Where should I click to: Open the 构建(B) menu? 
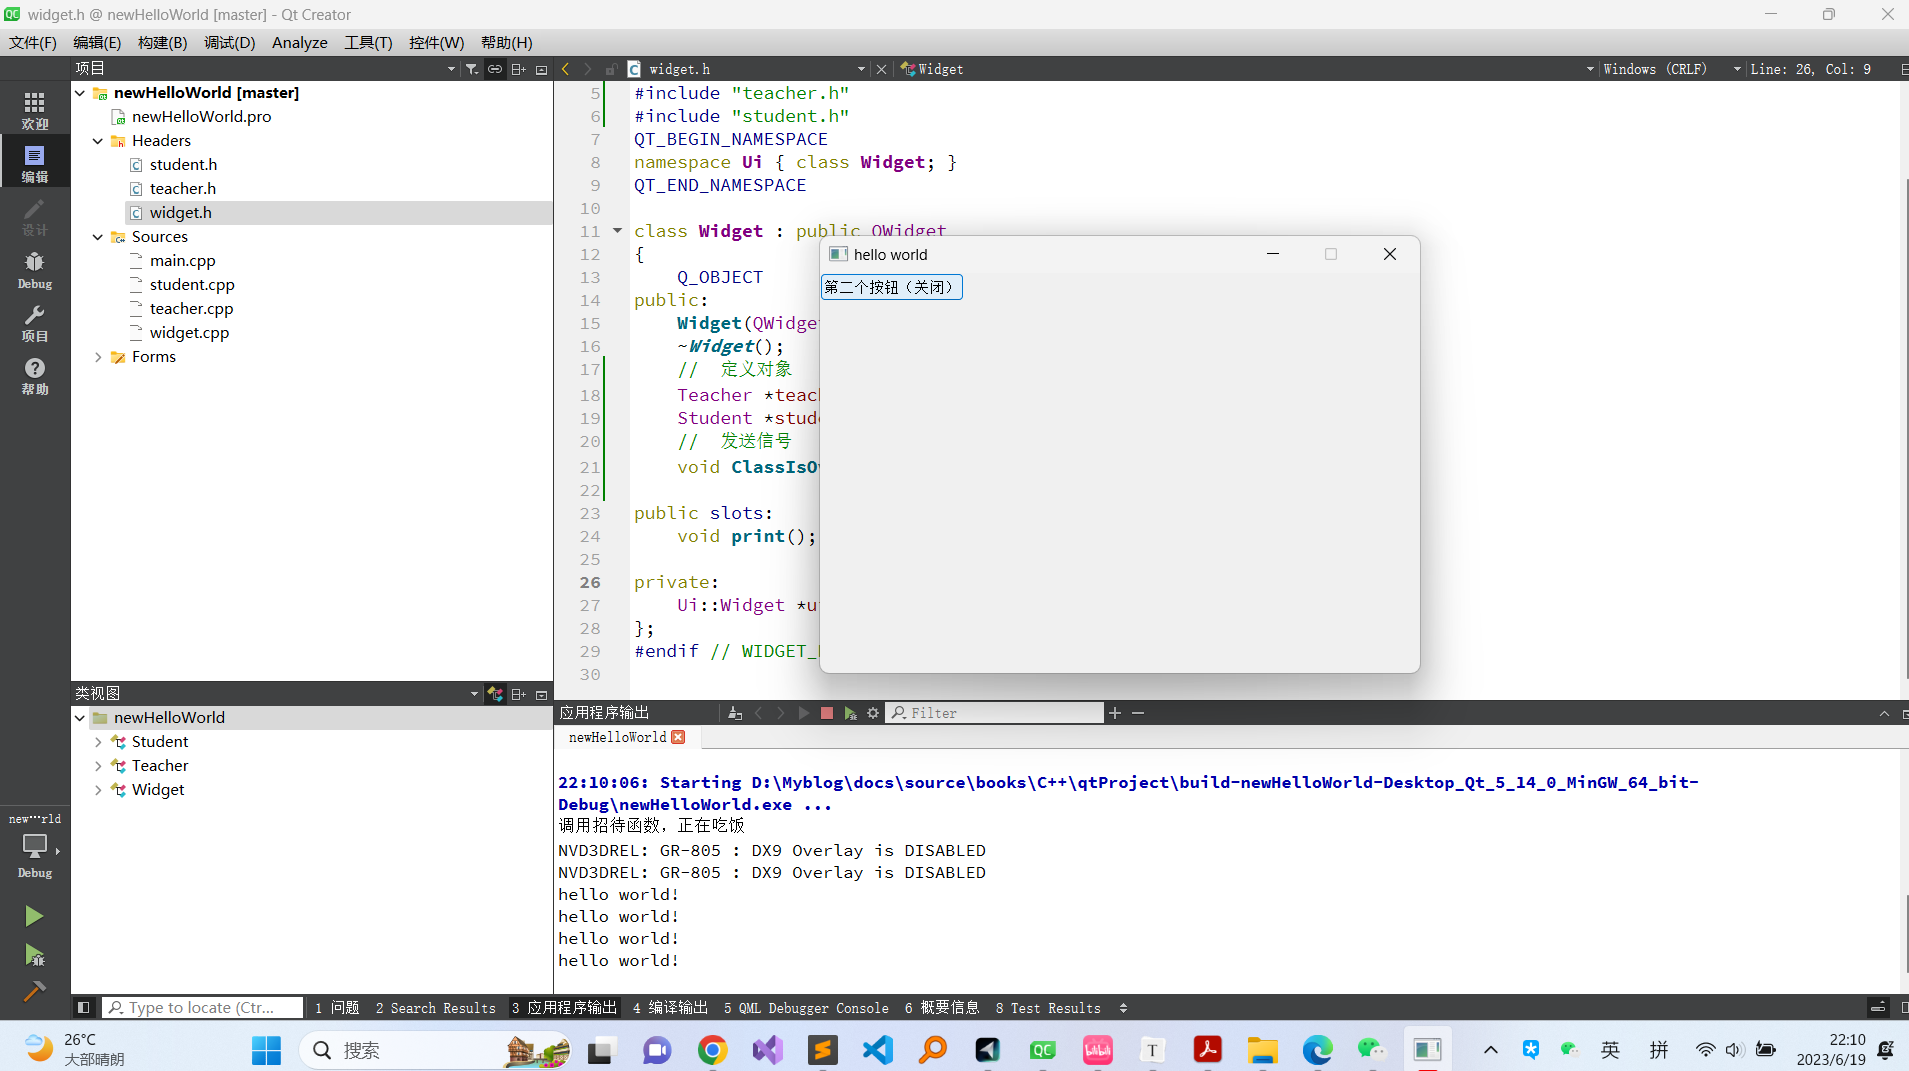[x=162, y=42]
